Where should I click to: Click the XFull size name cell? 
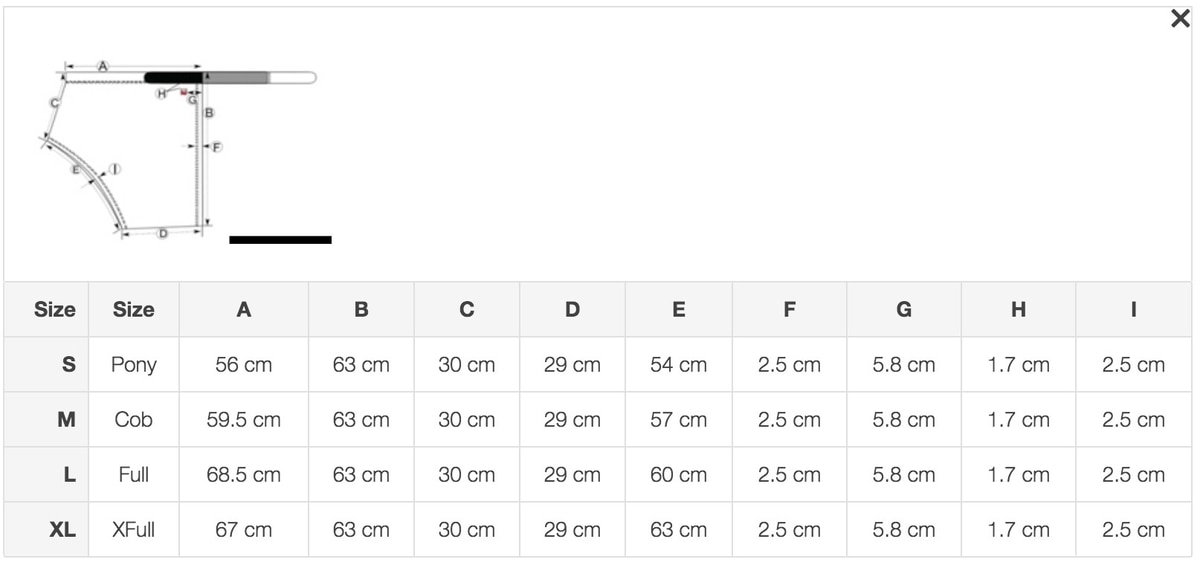click(x=134, y=530)
